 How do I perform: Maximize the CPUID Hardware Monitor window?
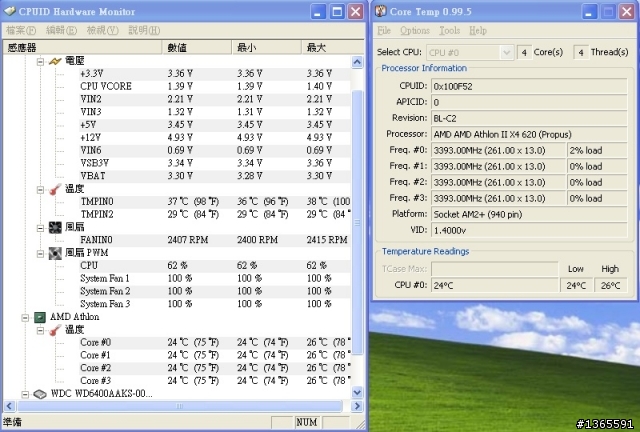(337, 12)
